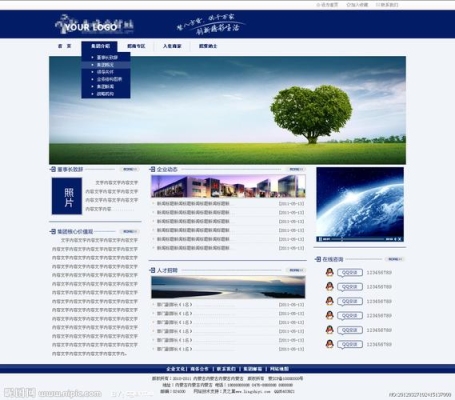Screen dimensions: 455x400
Task: Open the 集团介绍 navigation menu
Action: (99, 46)
